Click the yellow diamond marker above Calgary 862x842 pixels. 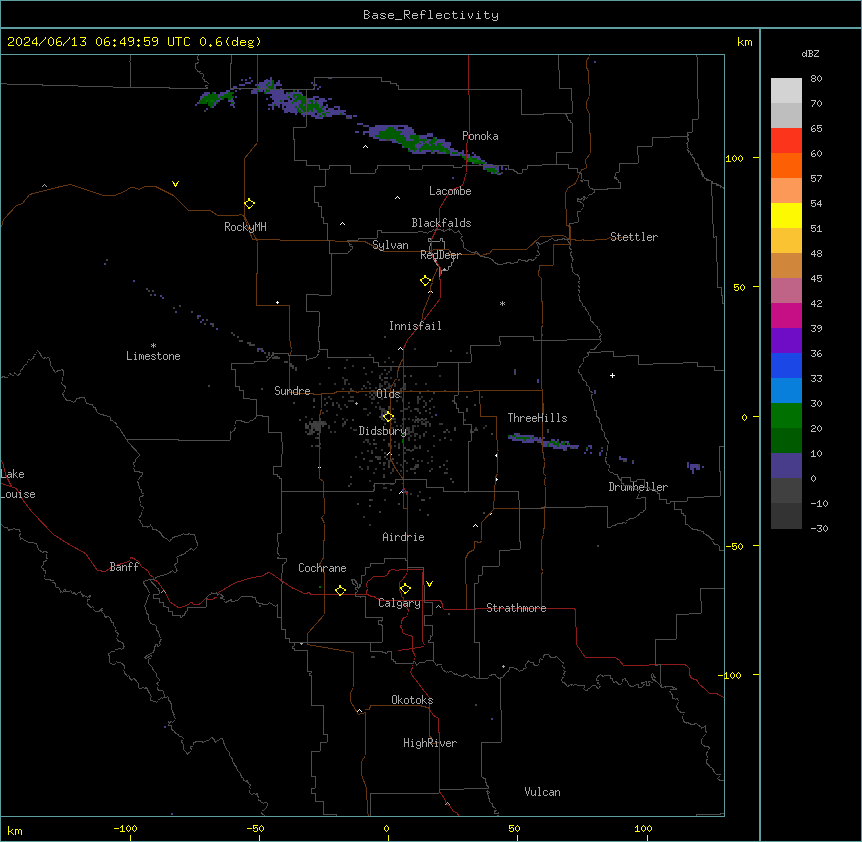point(405,589)
